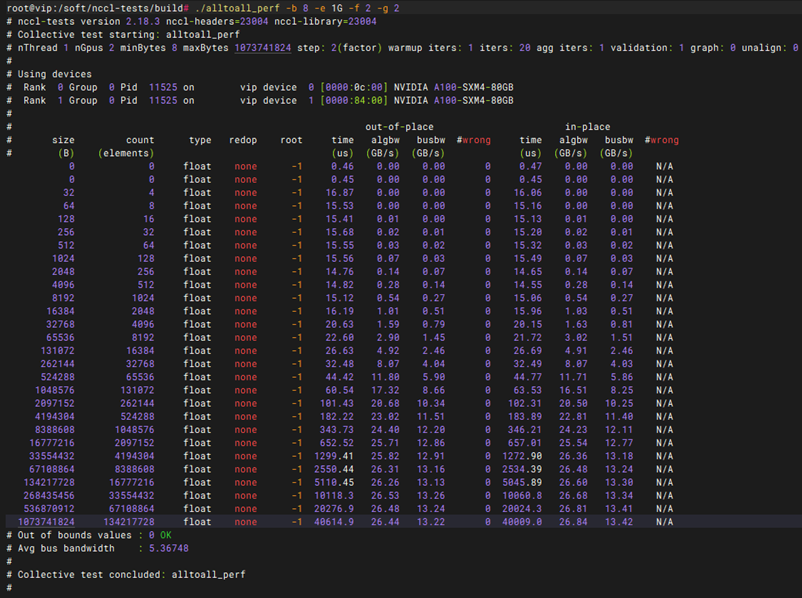Click the 'root' column header

[291, 140]
